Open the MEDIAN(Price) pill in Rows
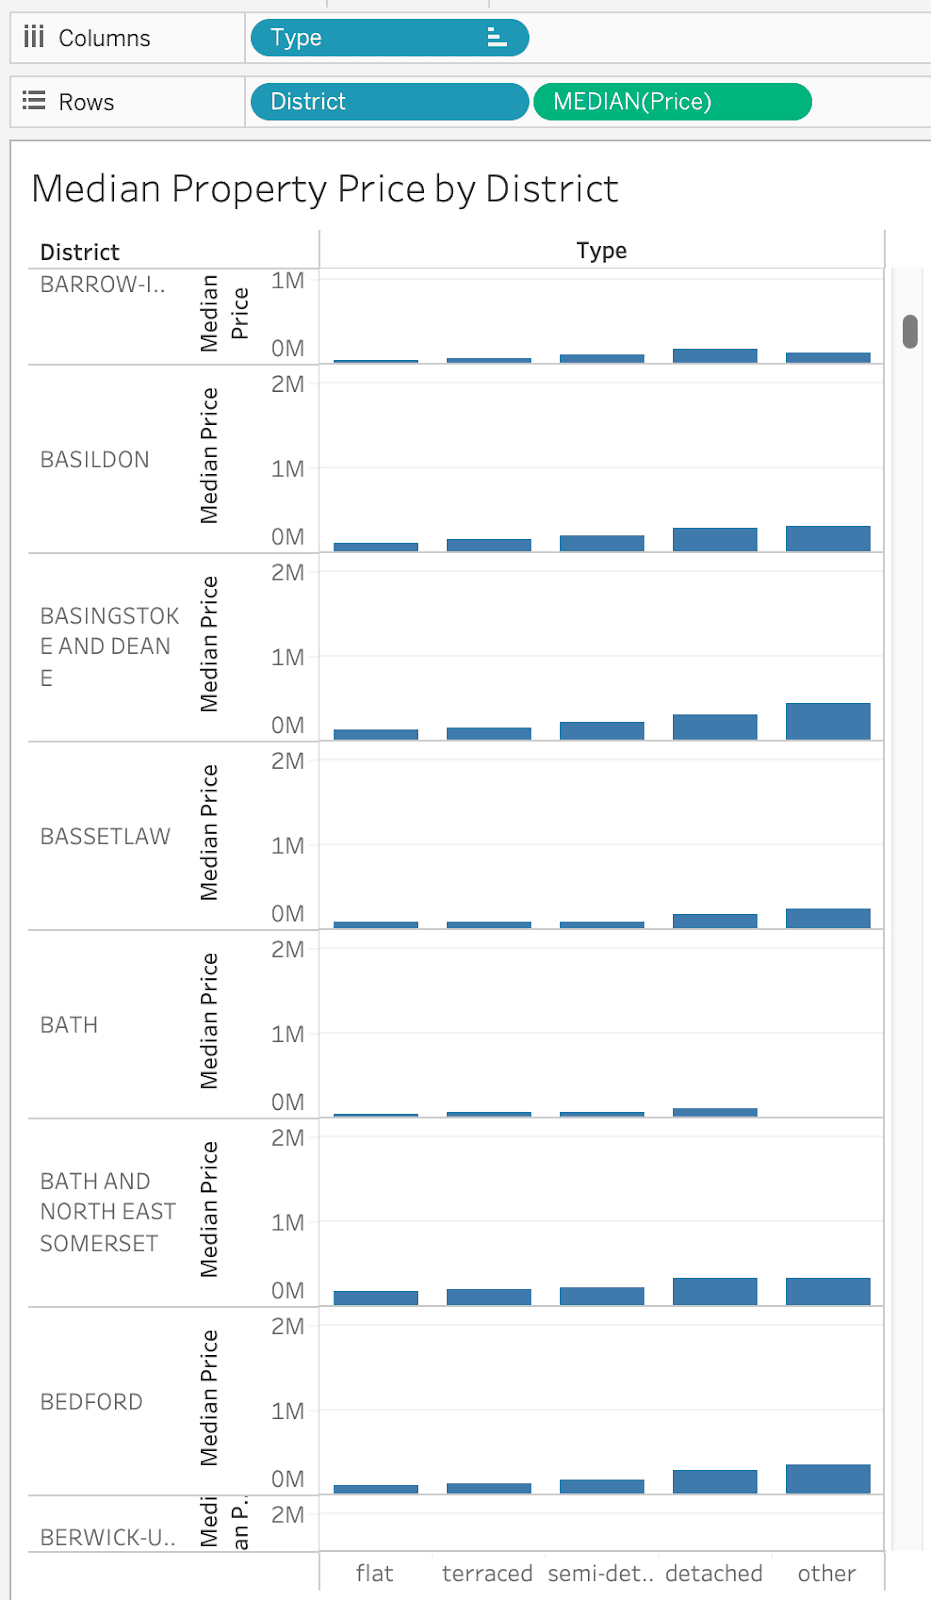The image size is (931, 1600). (x=671, y=101)
